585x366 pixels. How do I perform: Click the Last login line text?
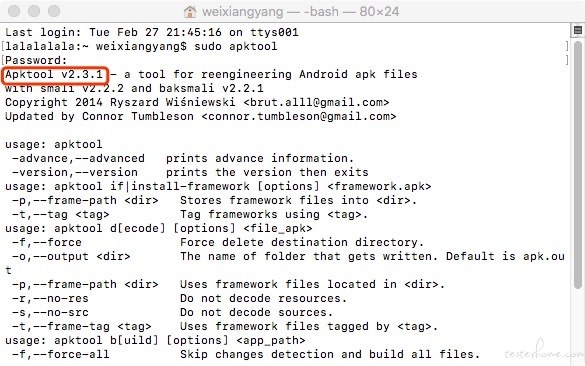[x=152, y=32]
